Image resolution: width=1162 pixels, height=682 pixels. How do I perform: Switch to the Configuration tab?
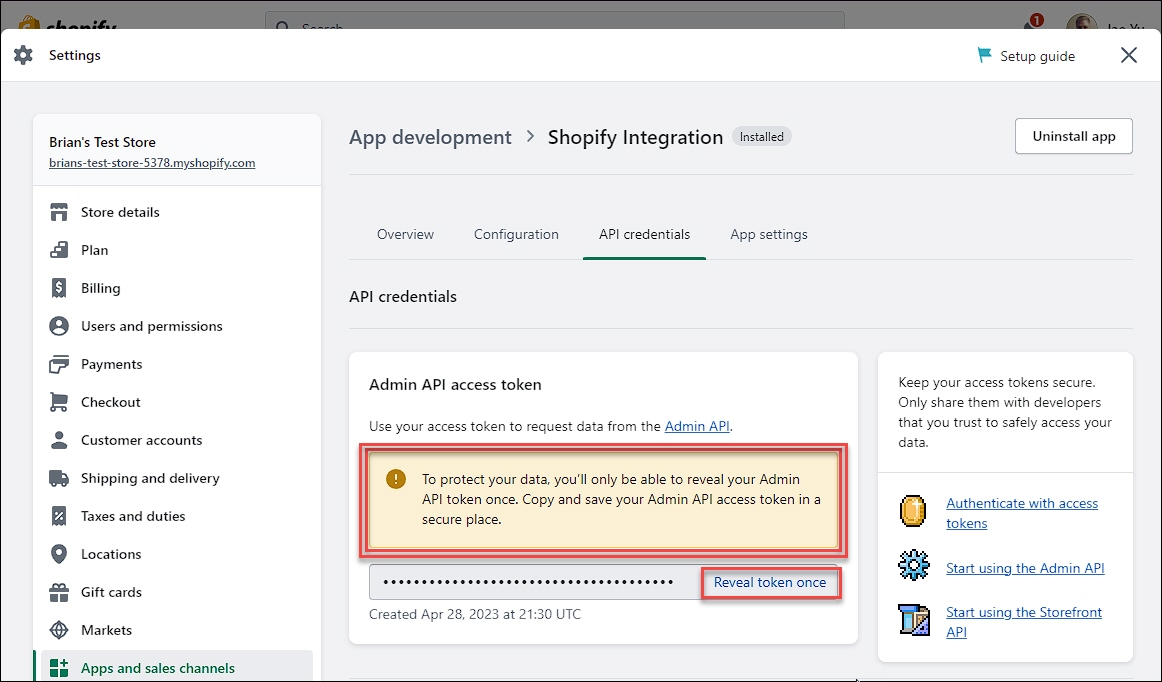click(517, 234)
